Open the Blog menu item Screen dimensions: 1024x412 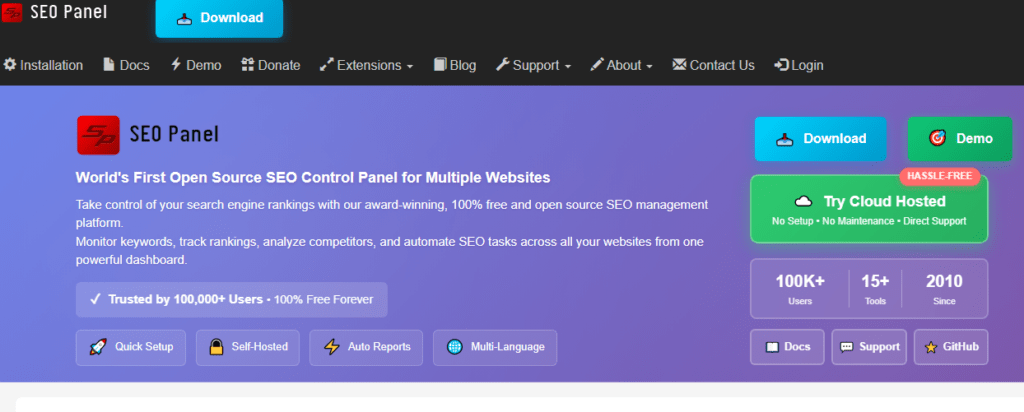(455, 65)
